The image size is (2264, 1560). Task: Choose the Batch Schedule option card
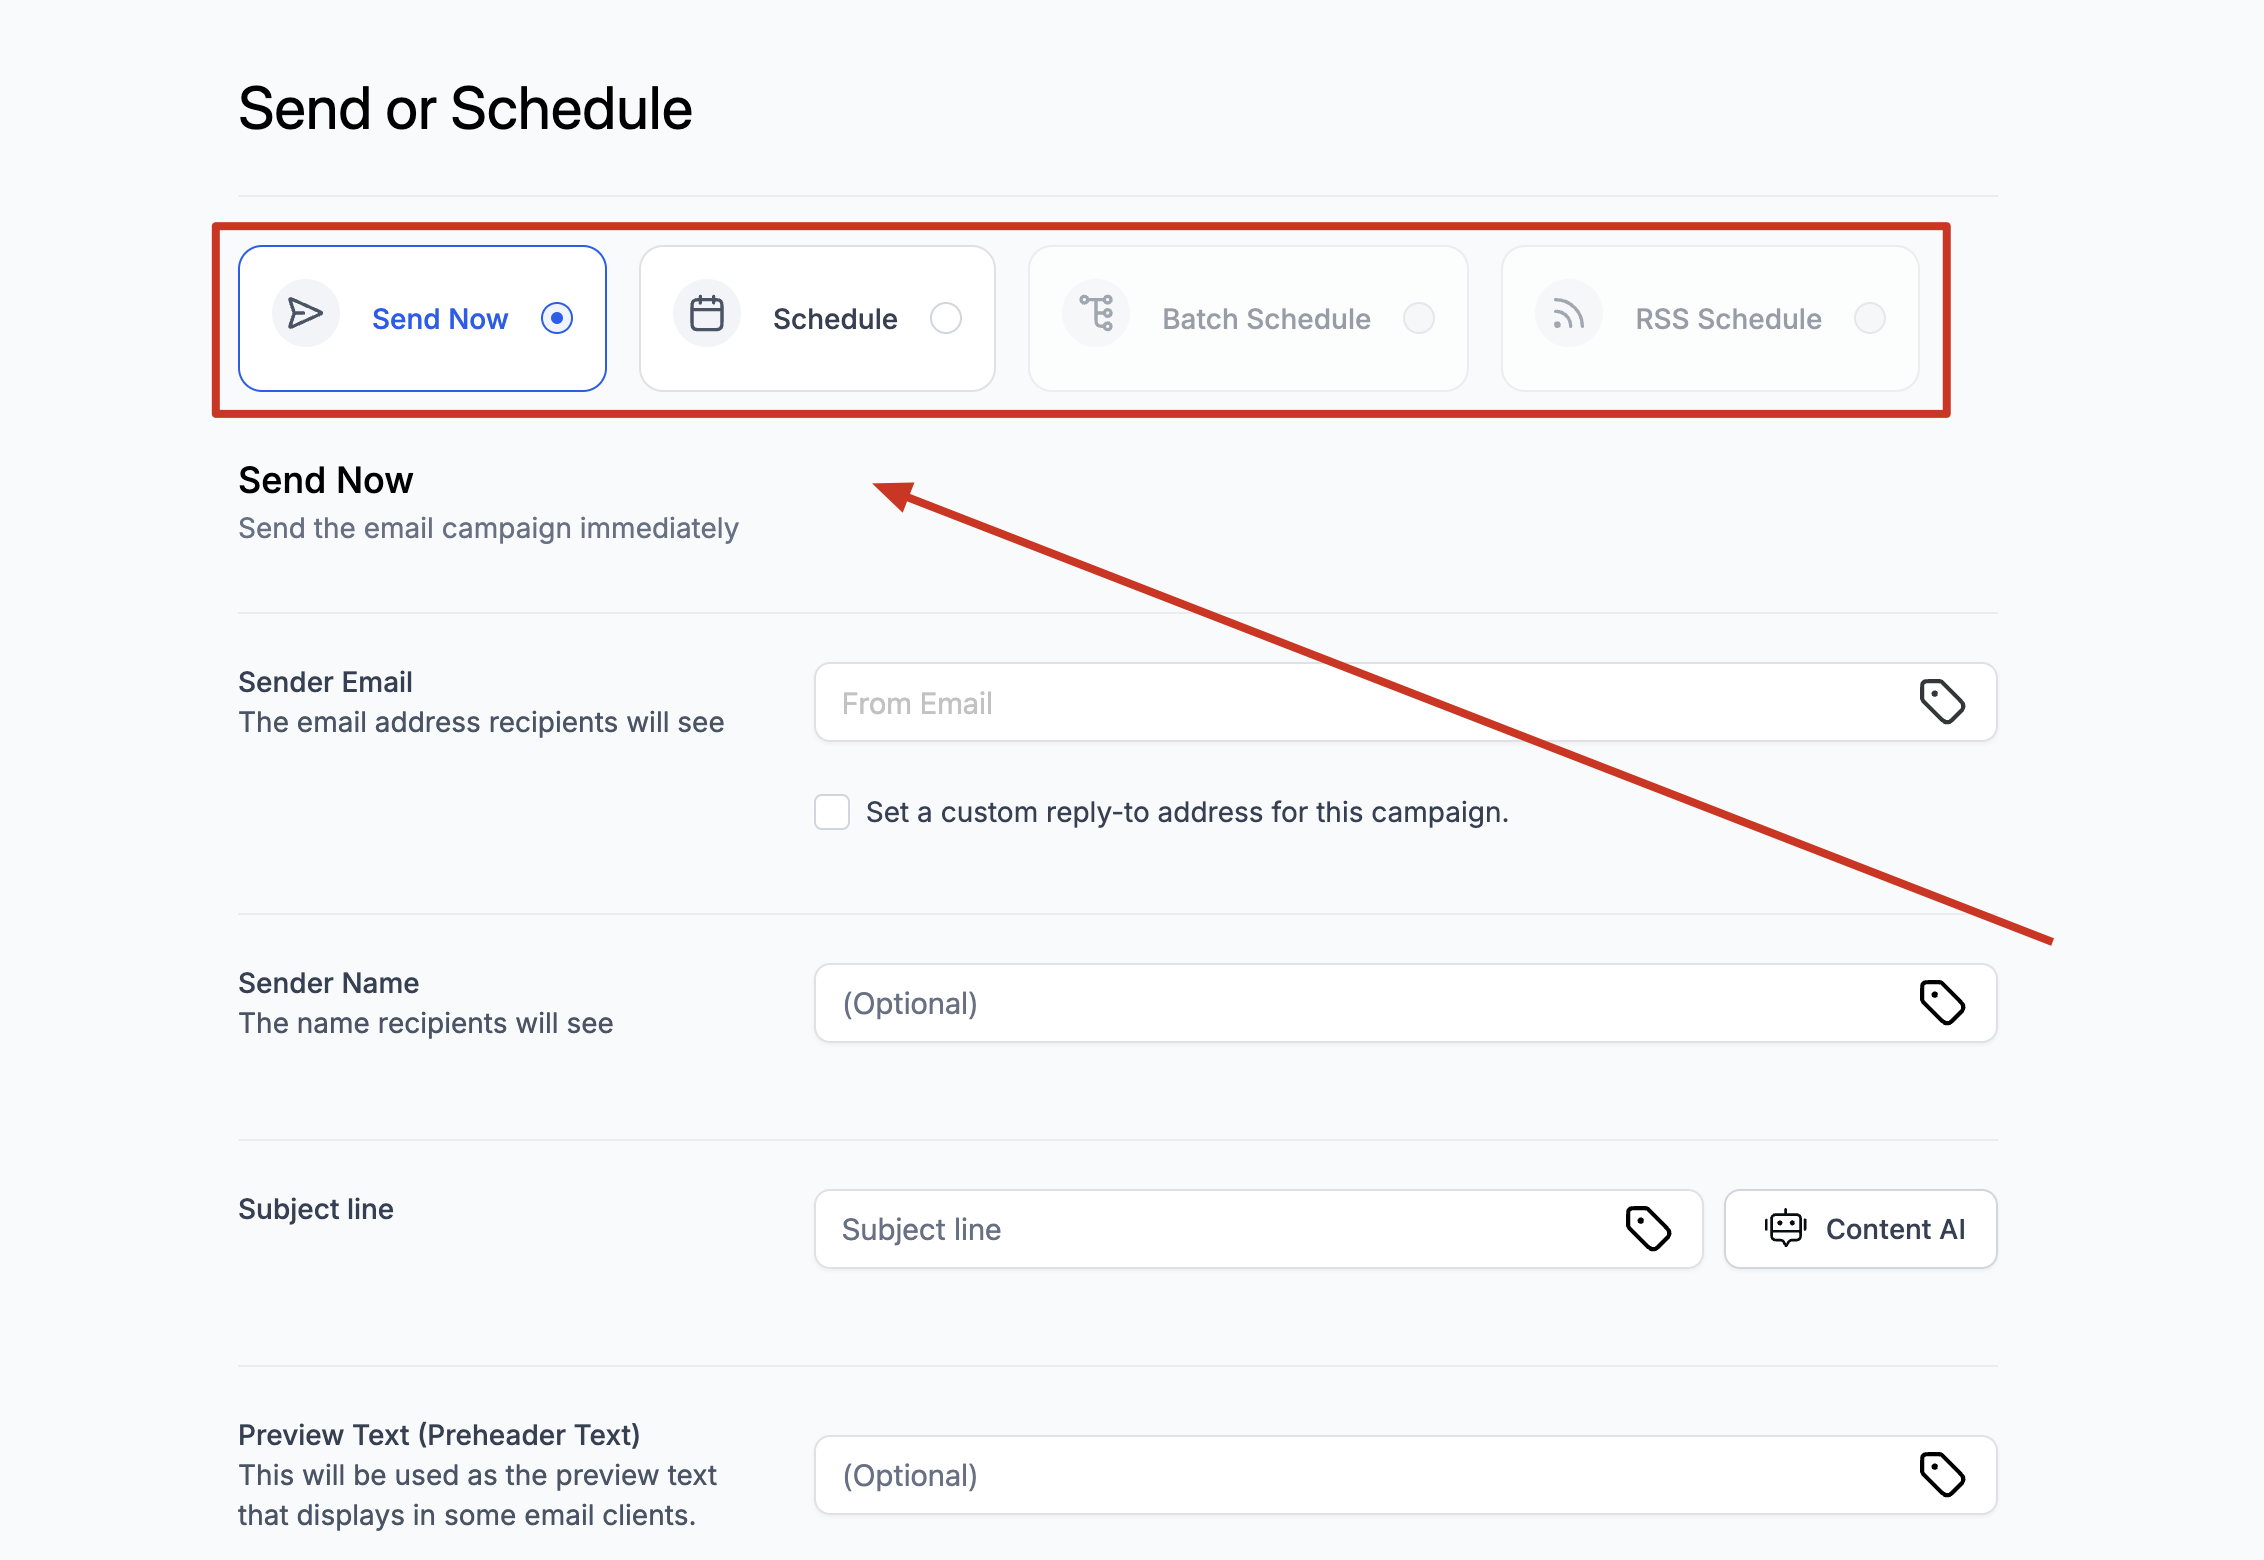(x=1265, y=318)
